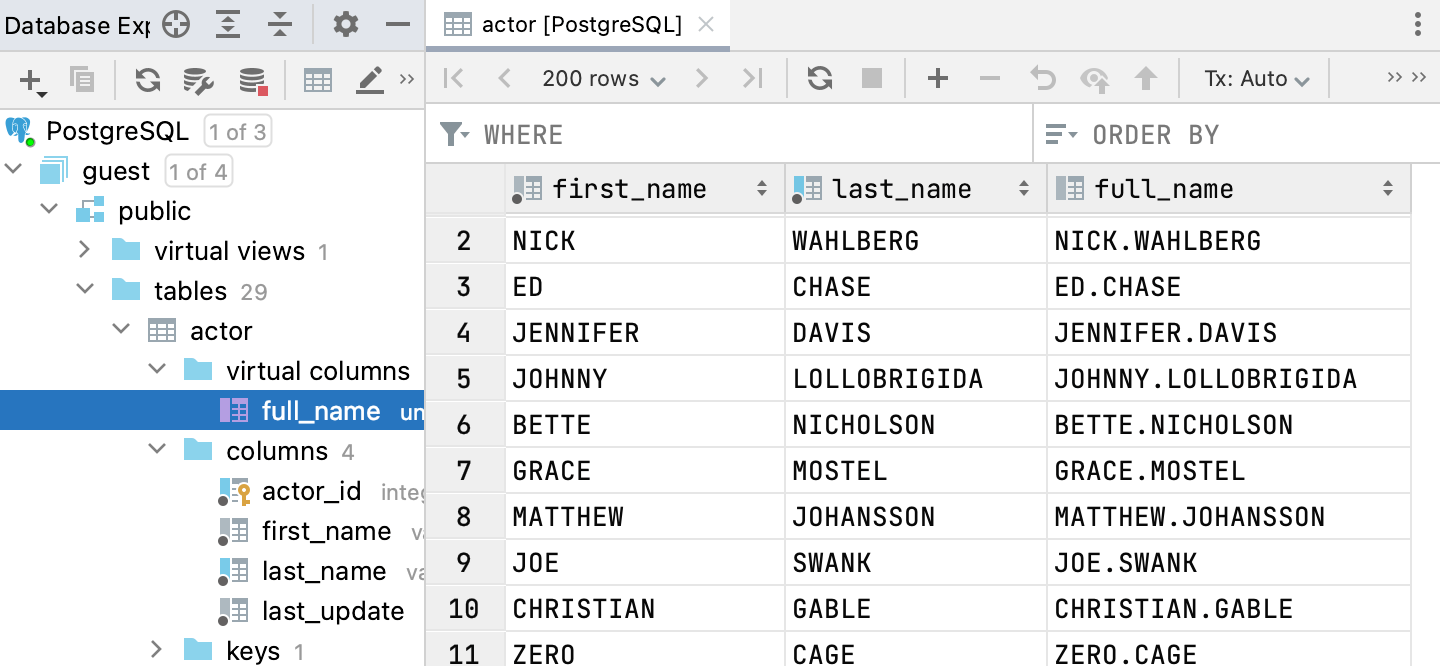Screen dimensions: 1440x666
Task: Collapse all nodes in Database Explorer
Action: coord(281,24)
